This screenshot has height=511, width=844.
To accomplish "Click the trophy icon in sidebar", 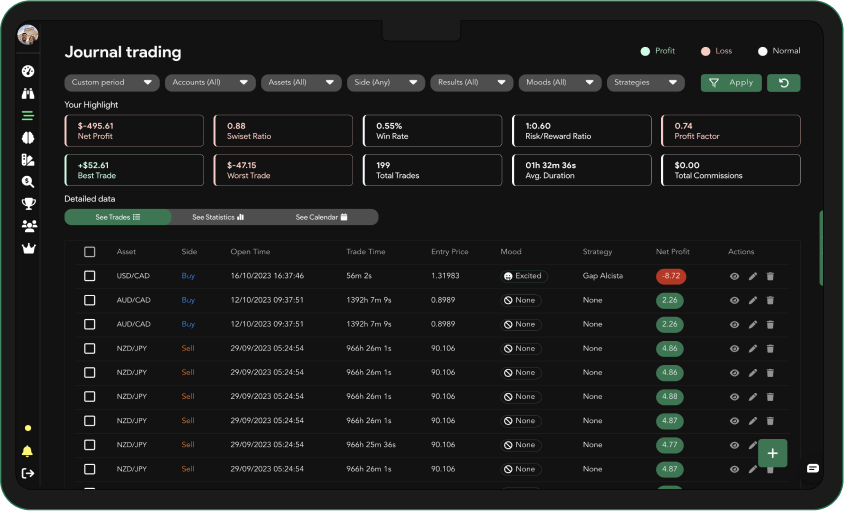I will click(28, 204).
